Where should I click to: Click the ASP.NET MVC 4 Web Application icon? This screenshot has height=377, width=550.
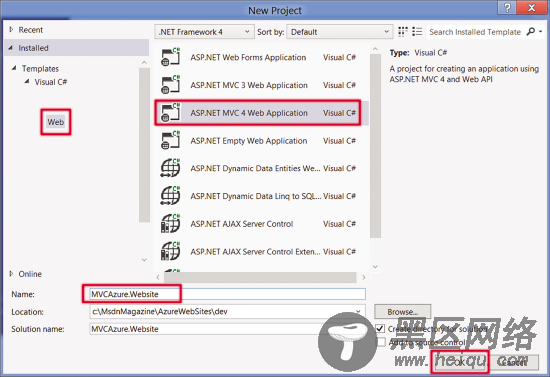pyautogui.click(x=170, y=113)
